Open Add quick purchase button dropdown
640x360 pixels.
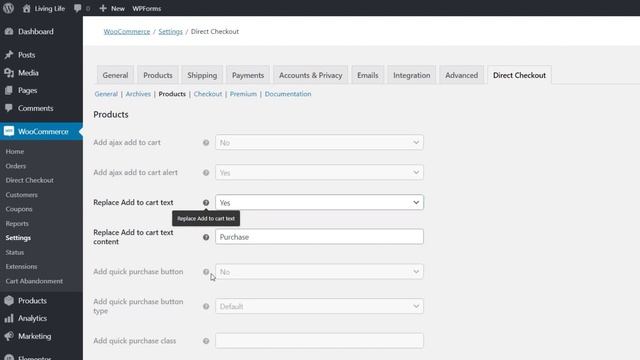[x=319, y=271]
